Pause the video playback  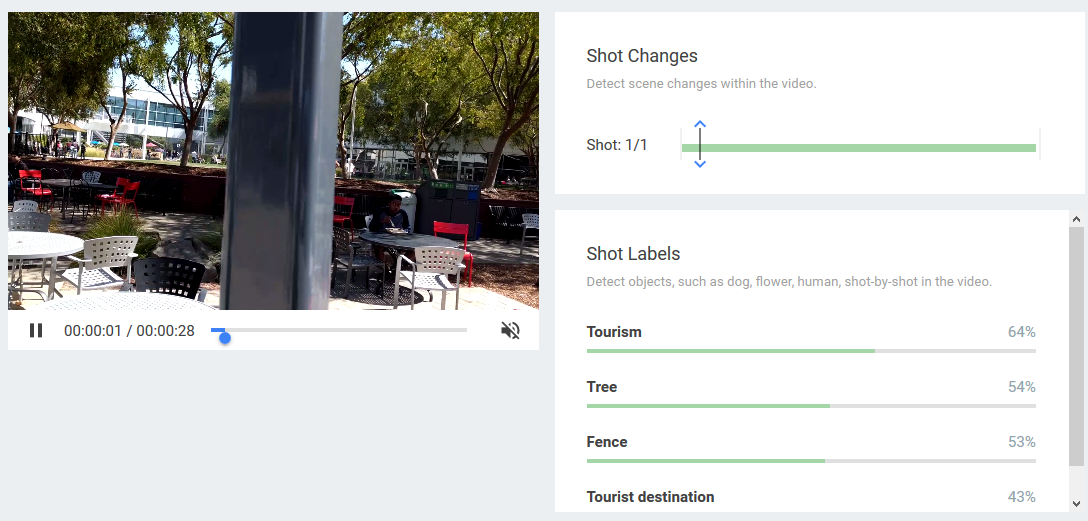coord(36,330)
